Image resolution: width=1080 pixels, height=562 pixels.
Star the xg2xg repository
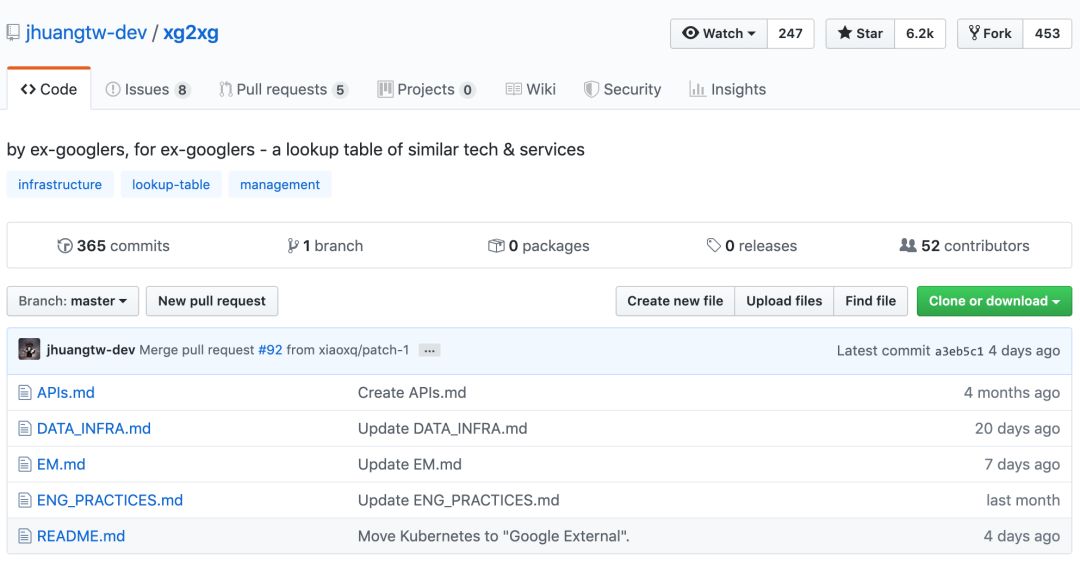pos(860,33)
